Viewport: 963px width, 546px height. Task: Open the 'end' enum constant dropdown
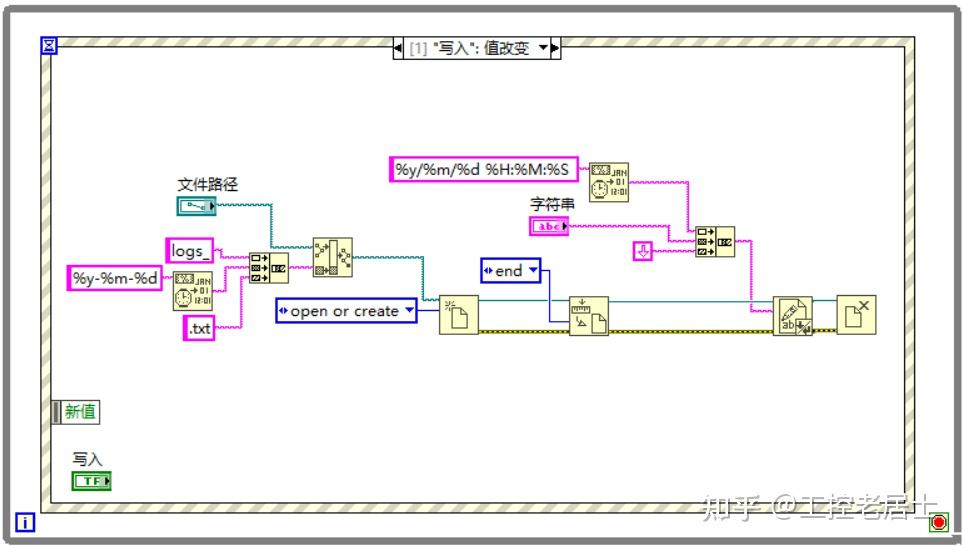pos(533,270)
